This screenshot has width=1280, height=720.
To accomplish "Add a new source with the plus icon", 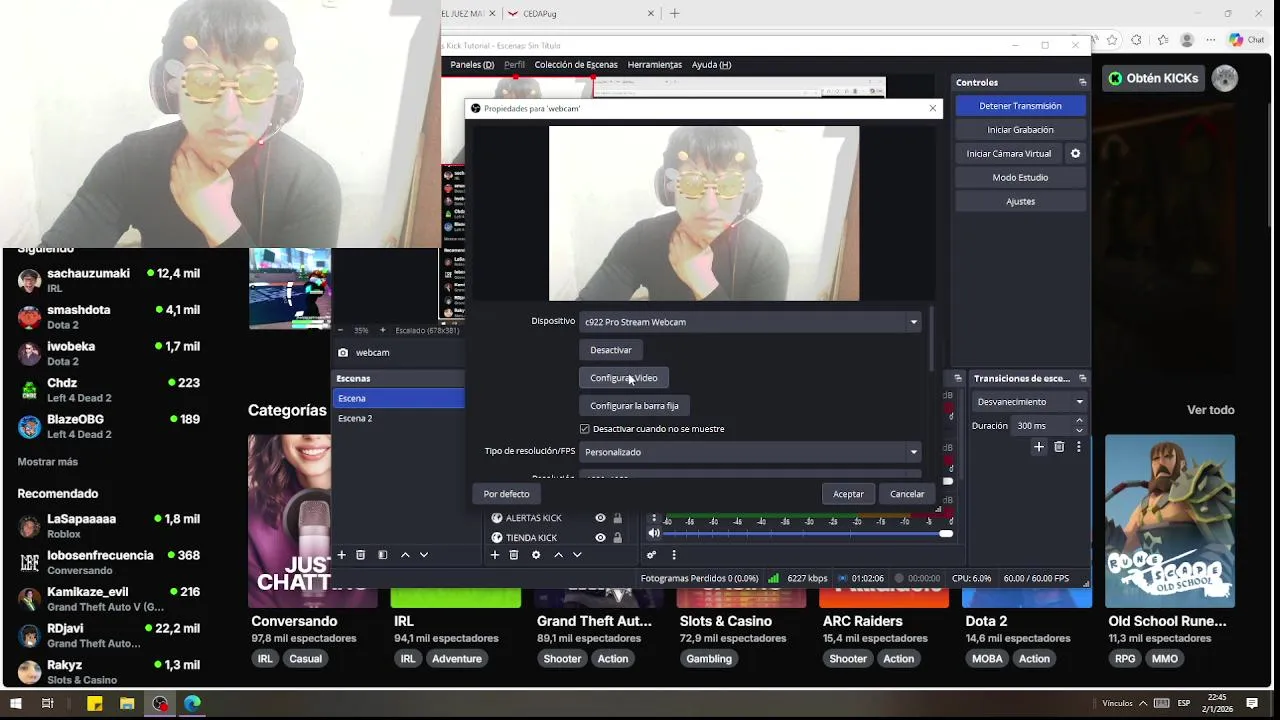I will click(494, 555).
